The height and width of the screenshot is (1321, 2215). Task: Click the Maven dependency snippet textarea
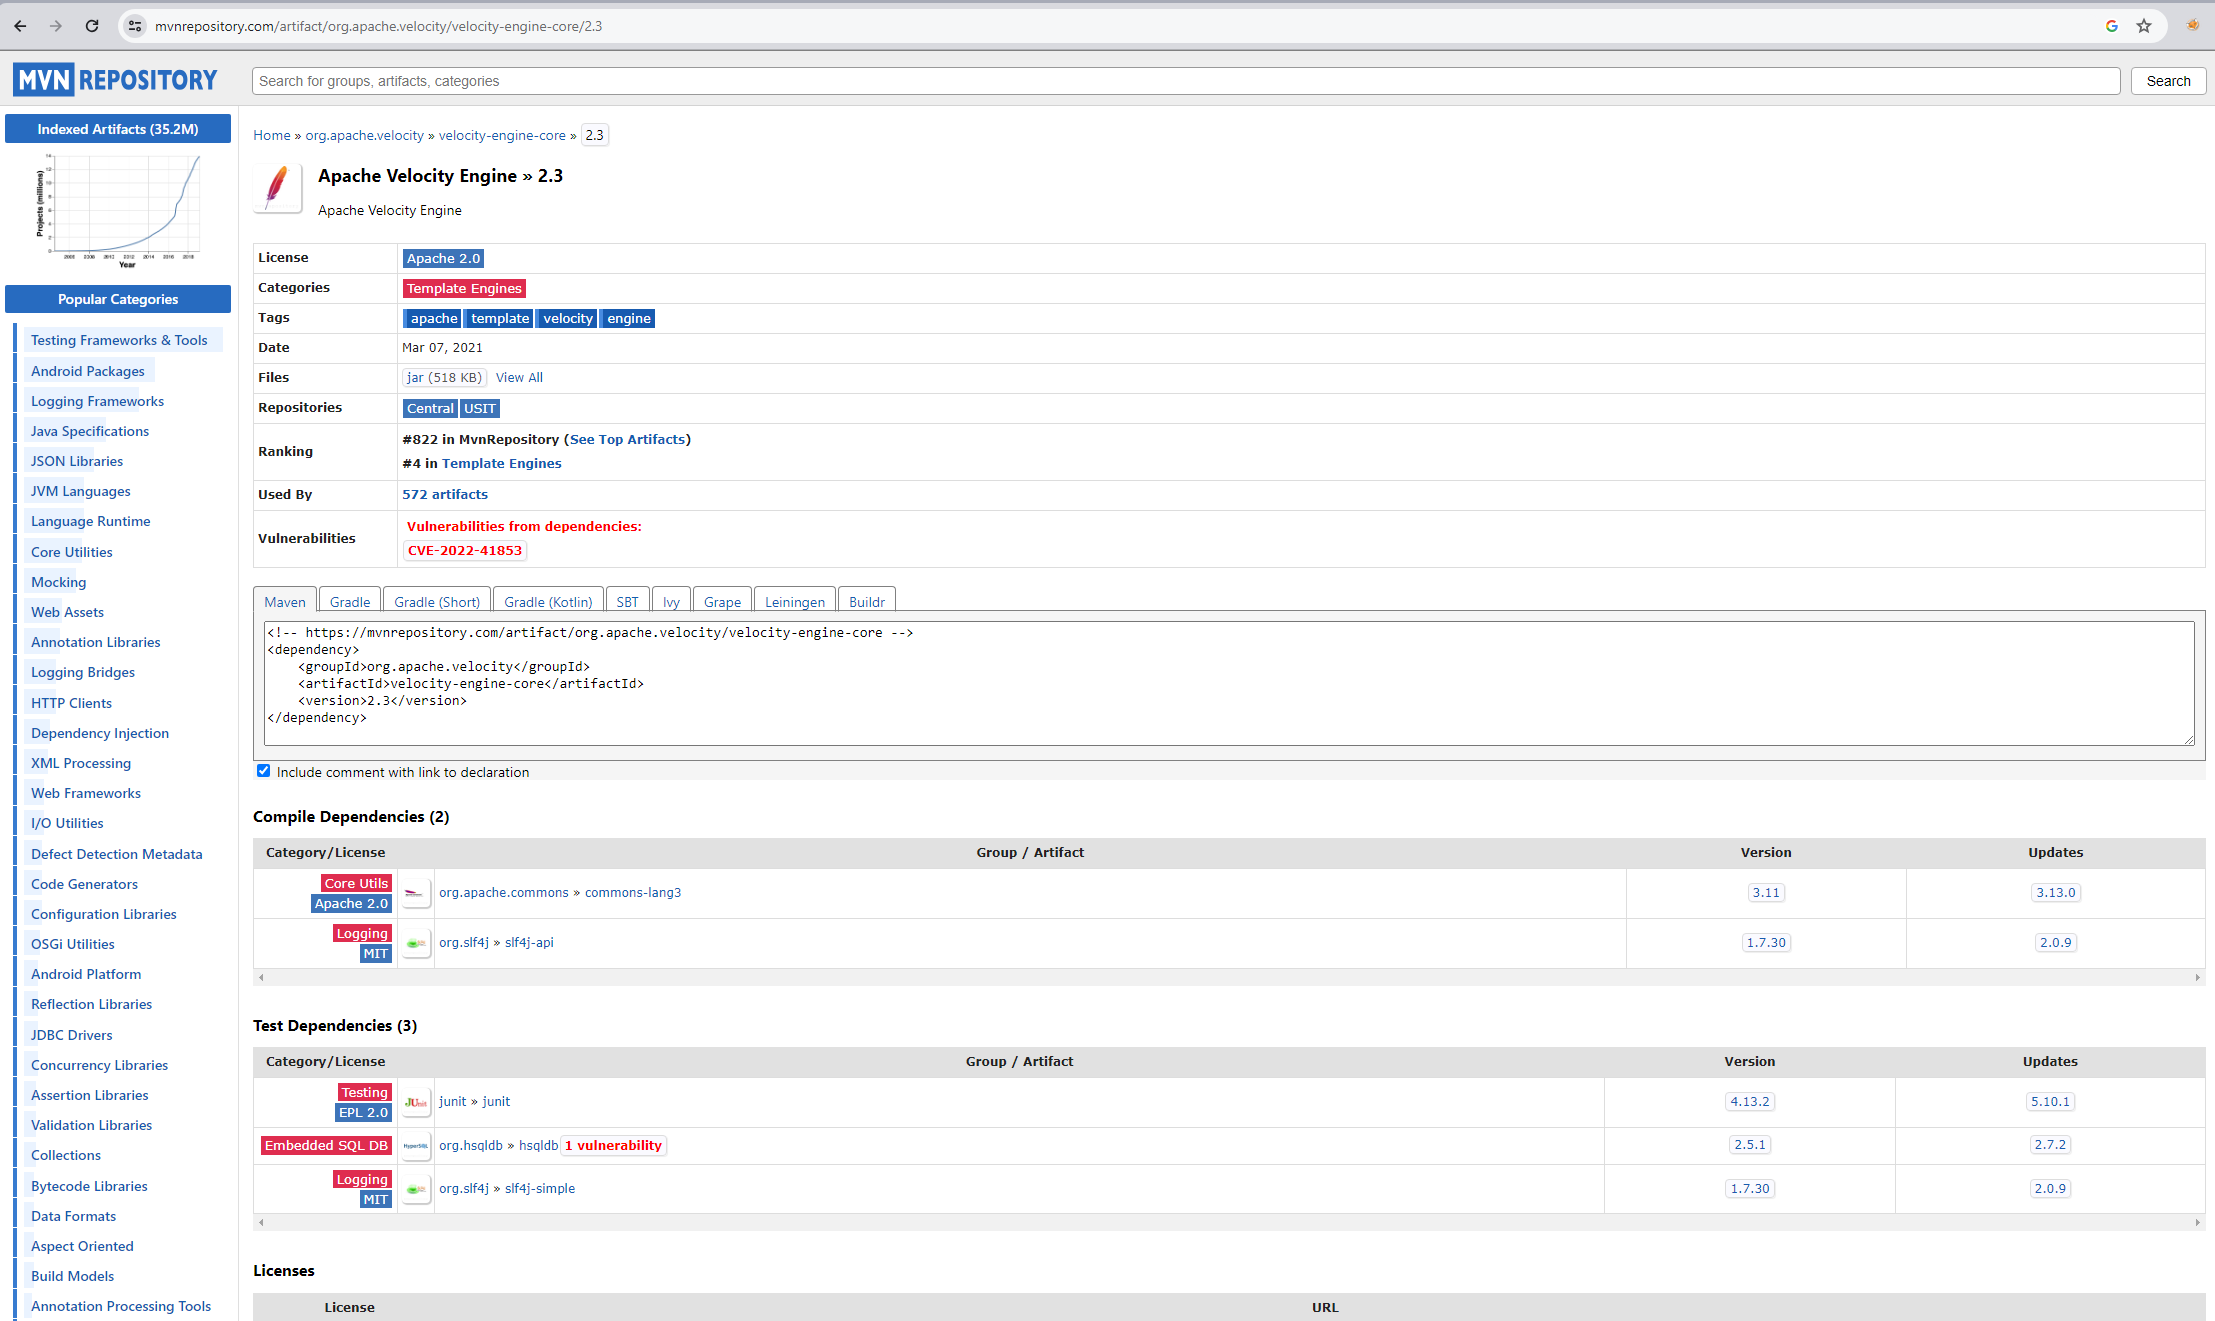click(x=1229, y=683)
